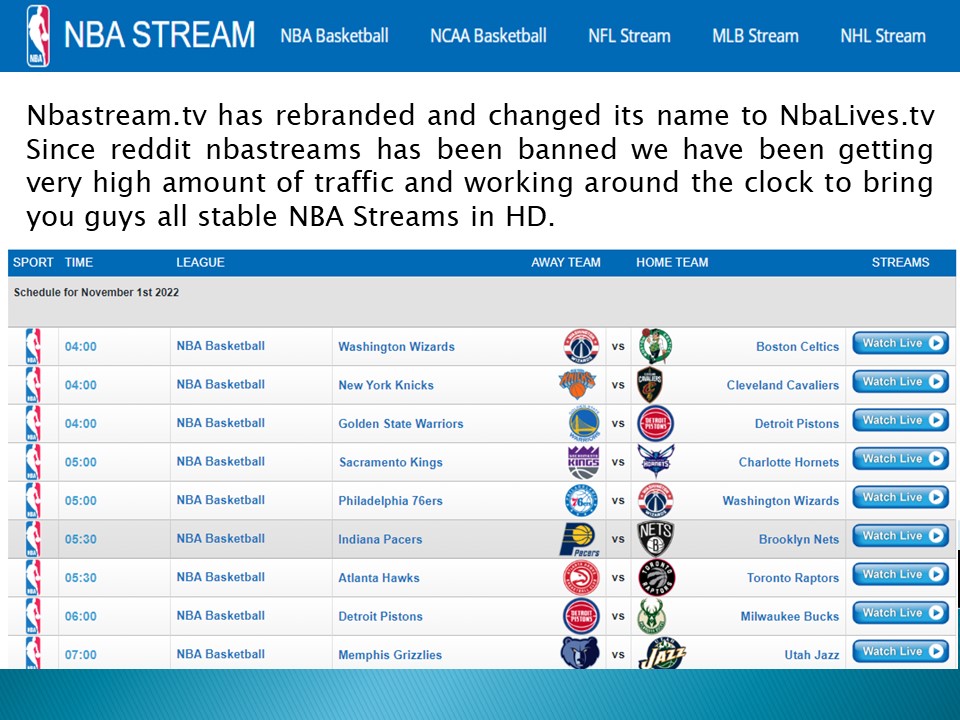Open the NBA Basketball menu

337,35
